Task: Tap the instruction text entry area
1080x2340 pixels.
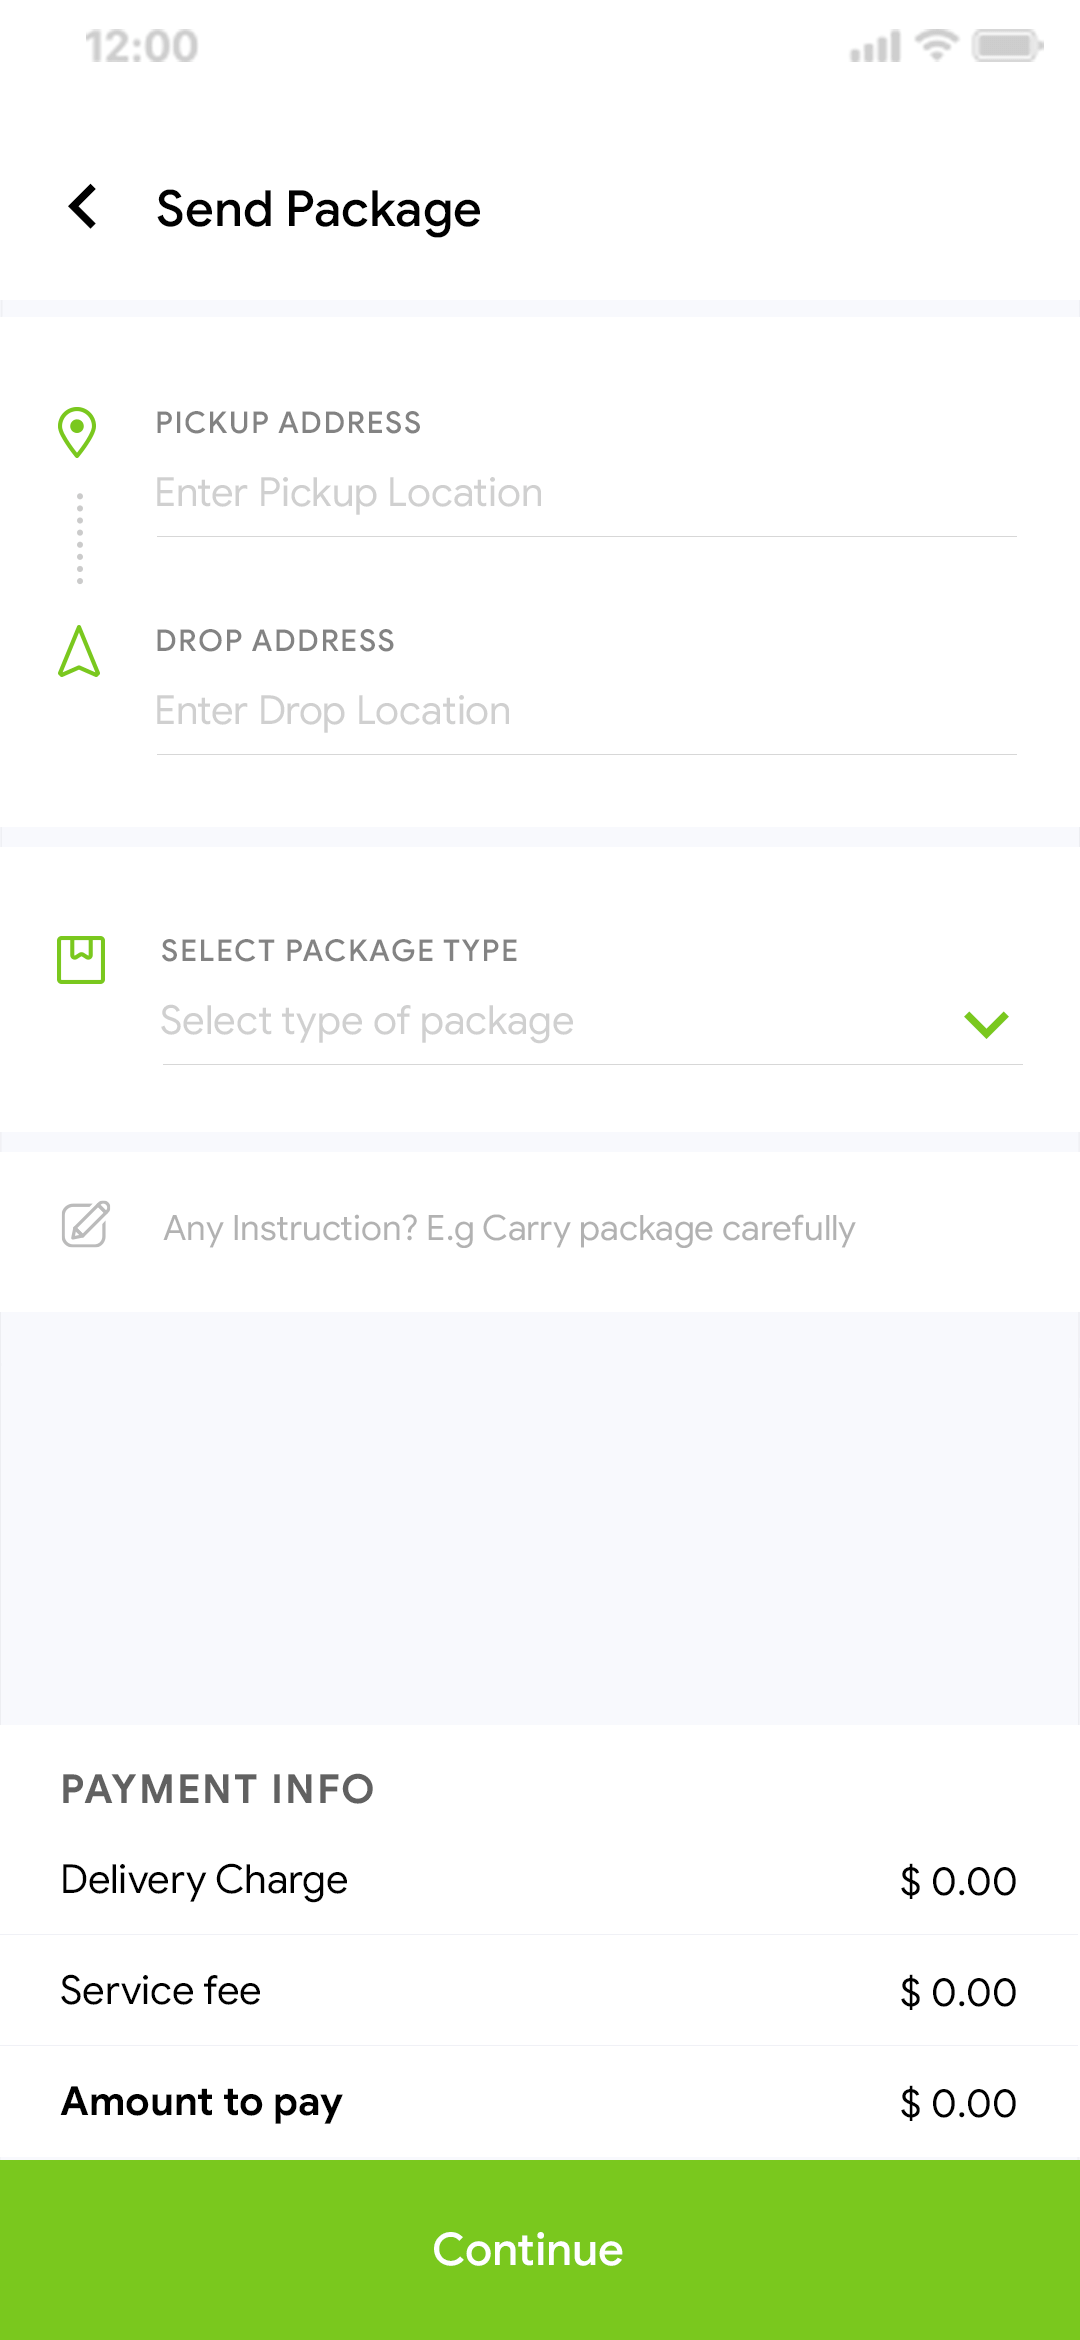Action: [x=507, y=1227]
